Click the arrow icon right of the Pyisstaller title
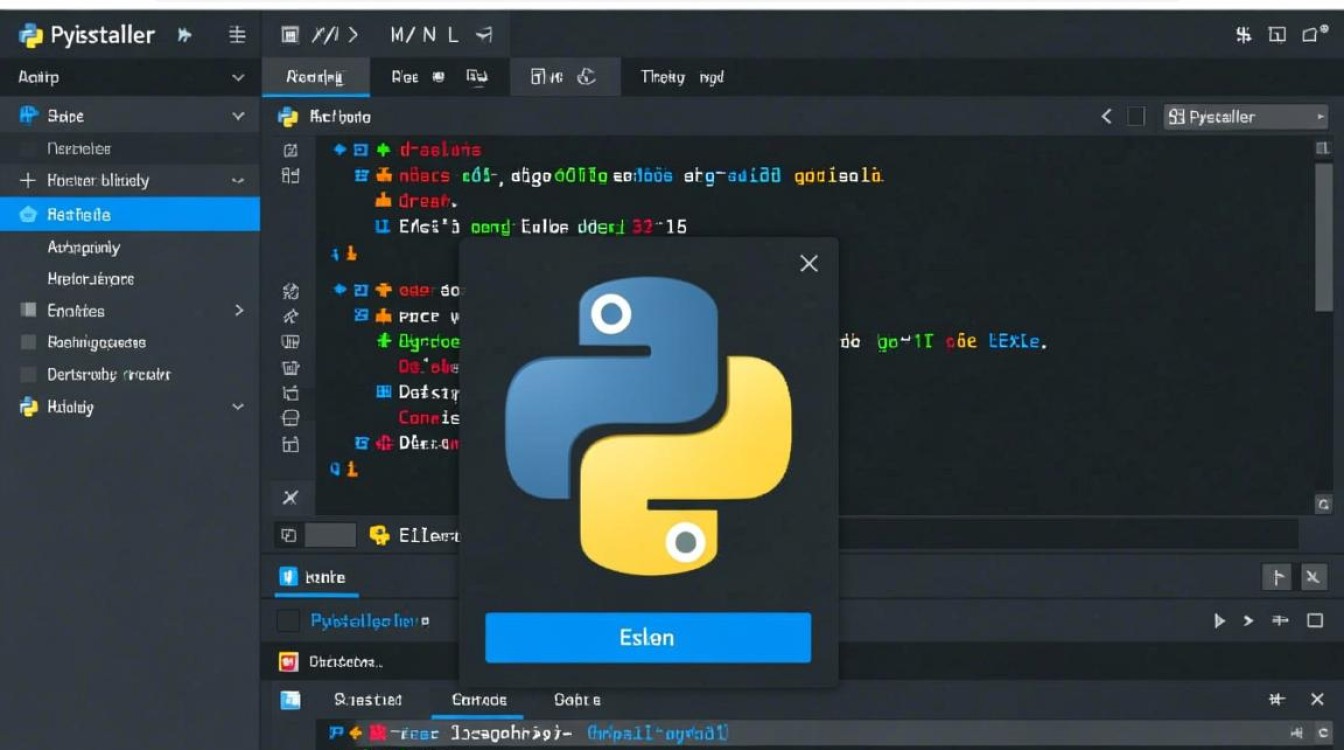This screenshot has width=1344, height=750. pyautogui.click(x=184, y=35)
